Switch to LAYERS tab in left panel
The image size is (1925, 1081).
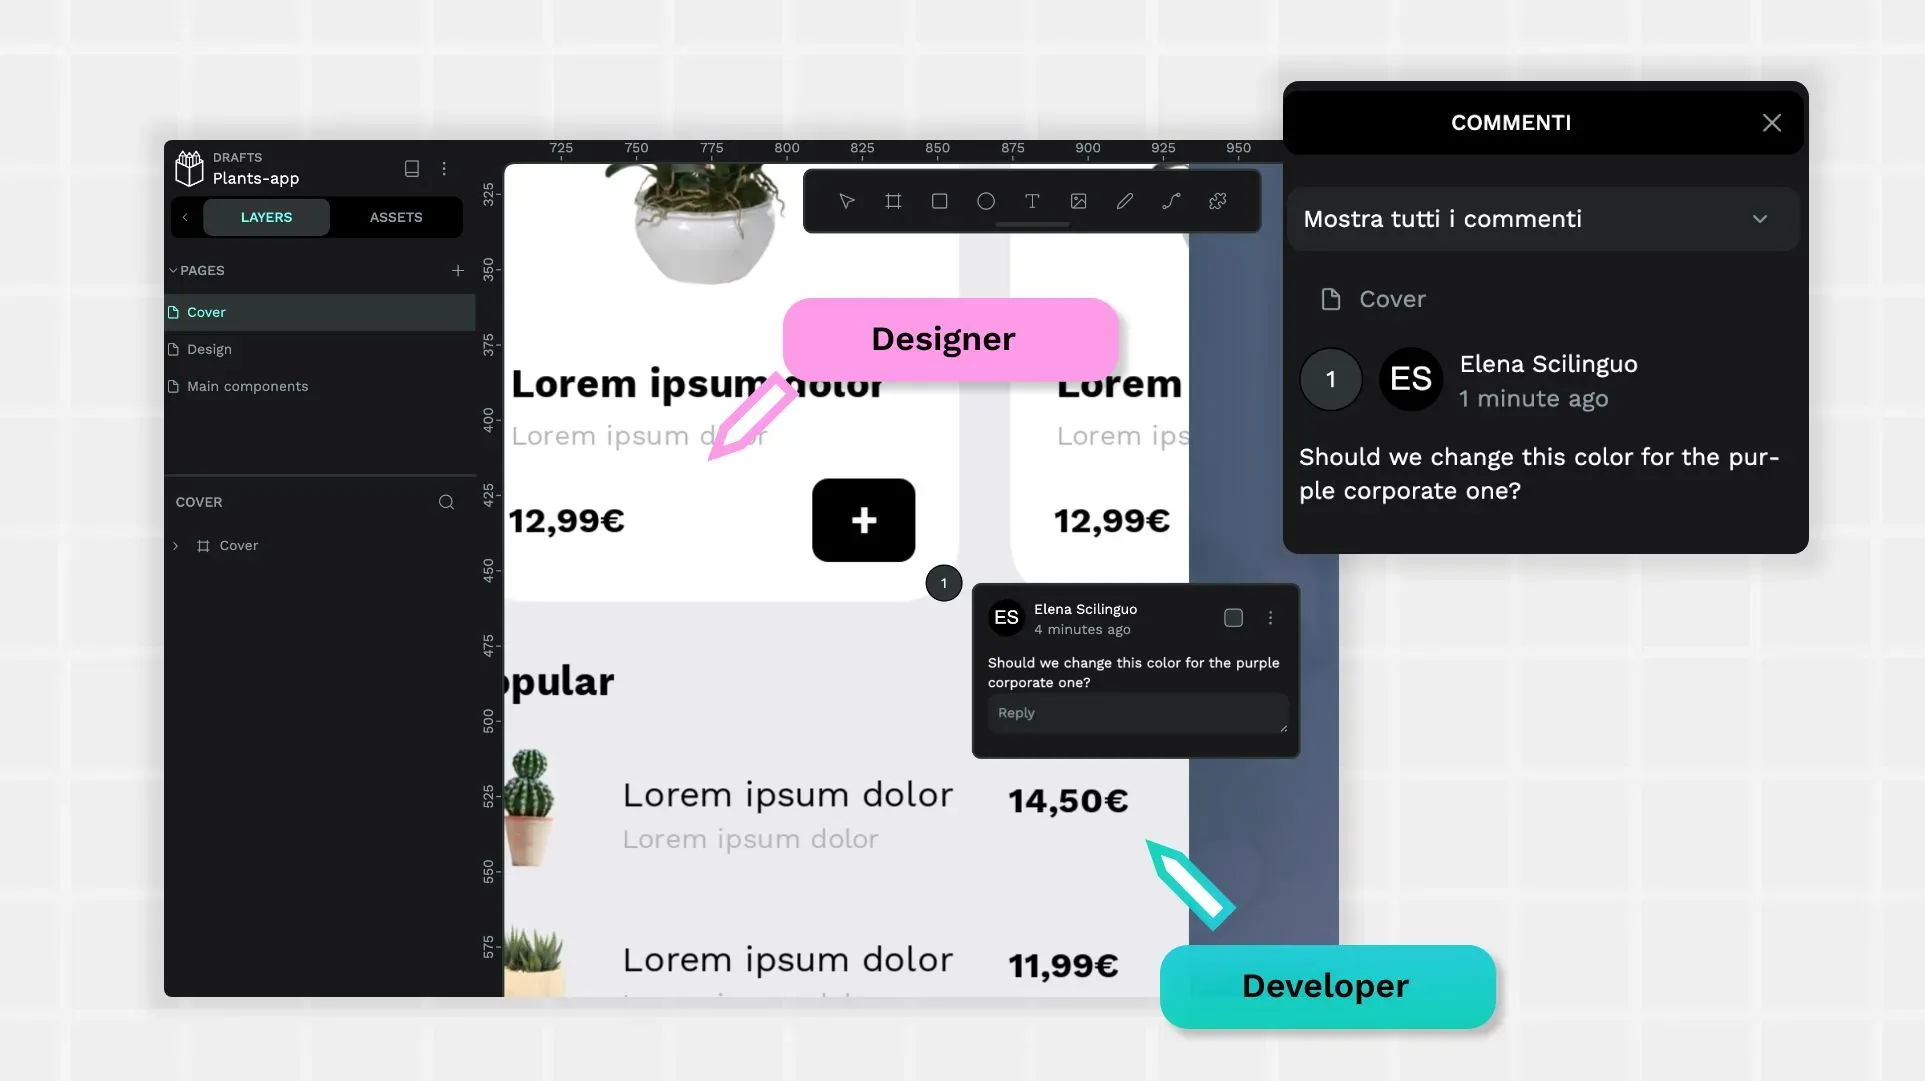tap(266, 217)
